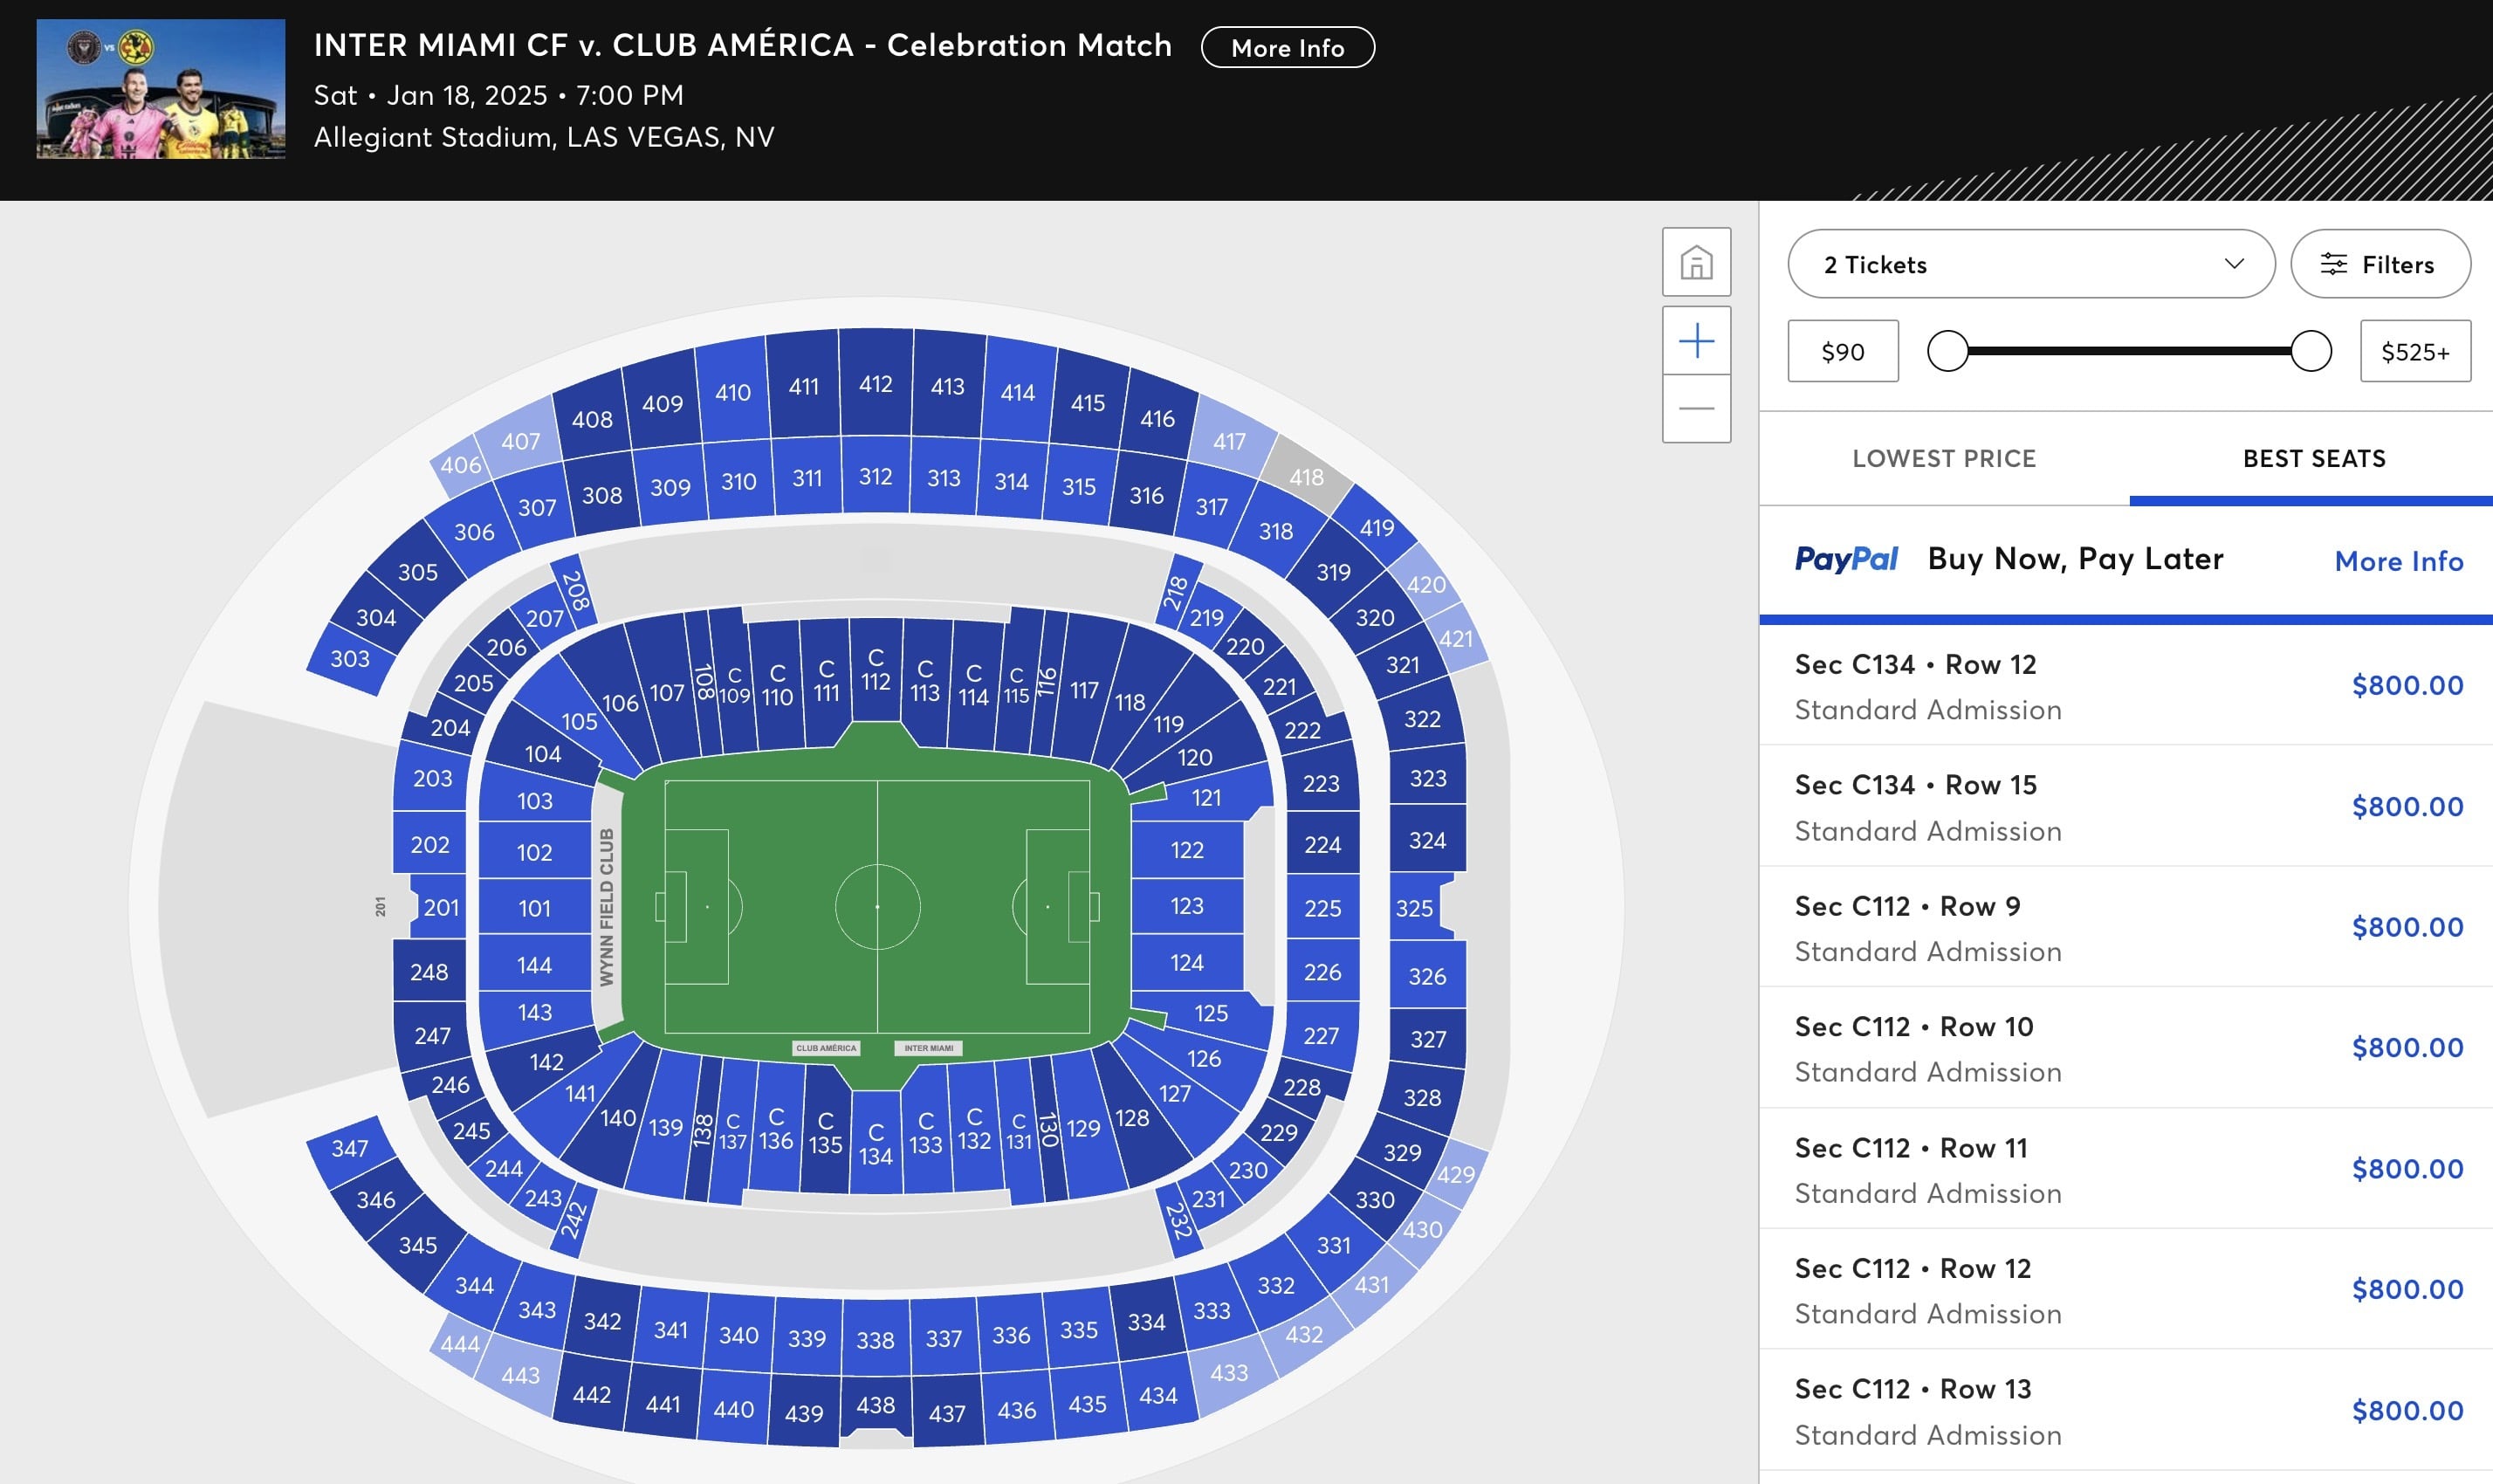This screenshot has width=2493, height=1484.
Task: Click the PayPal logo
Action: (1845, 559)
